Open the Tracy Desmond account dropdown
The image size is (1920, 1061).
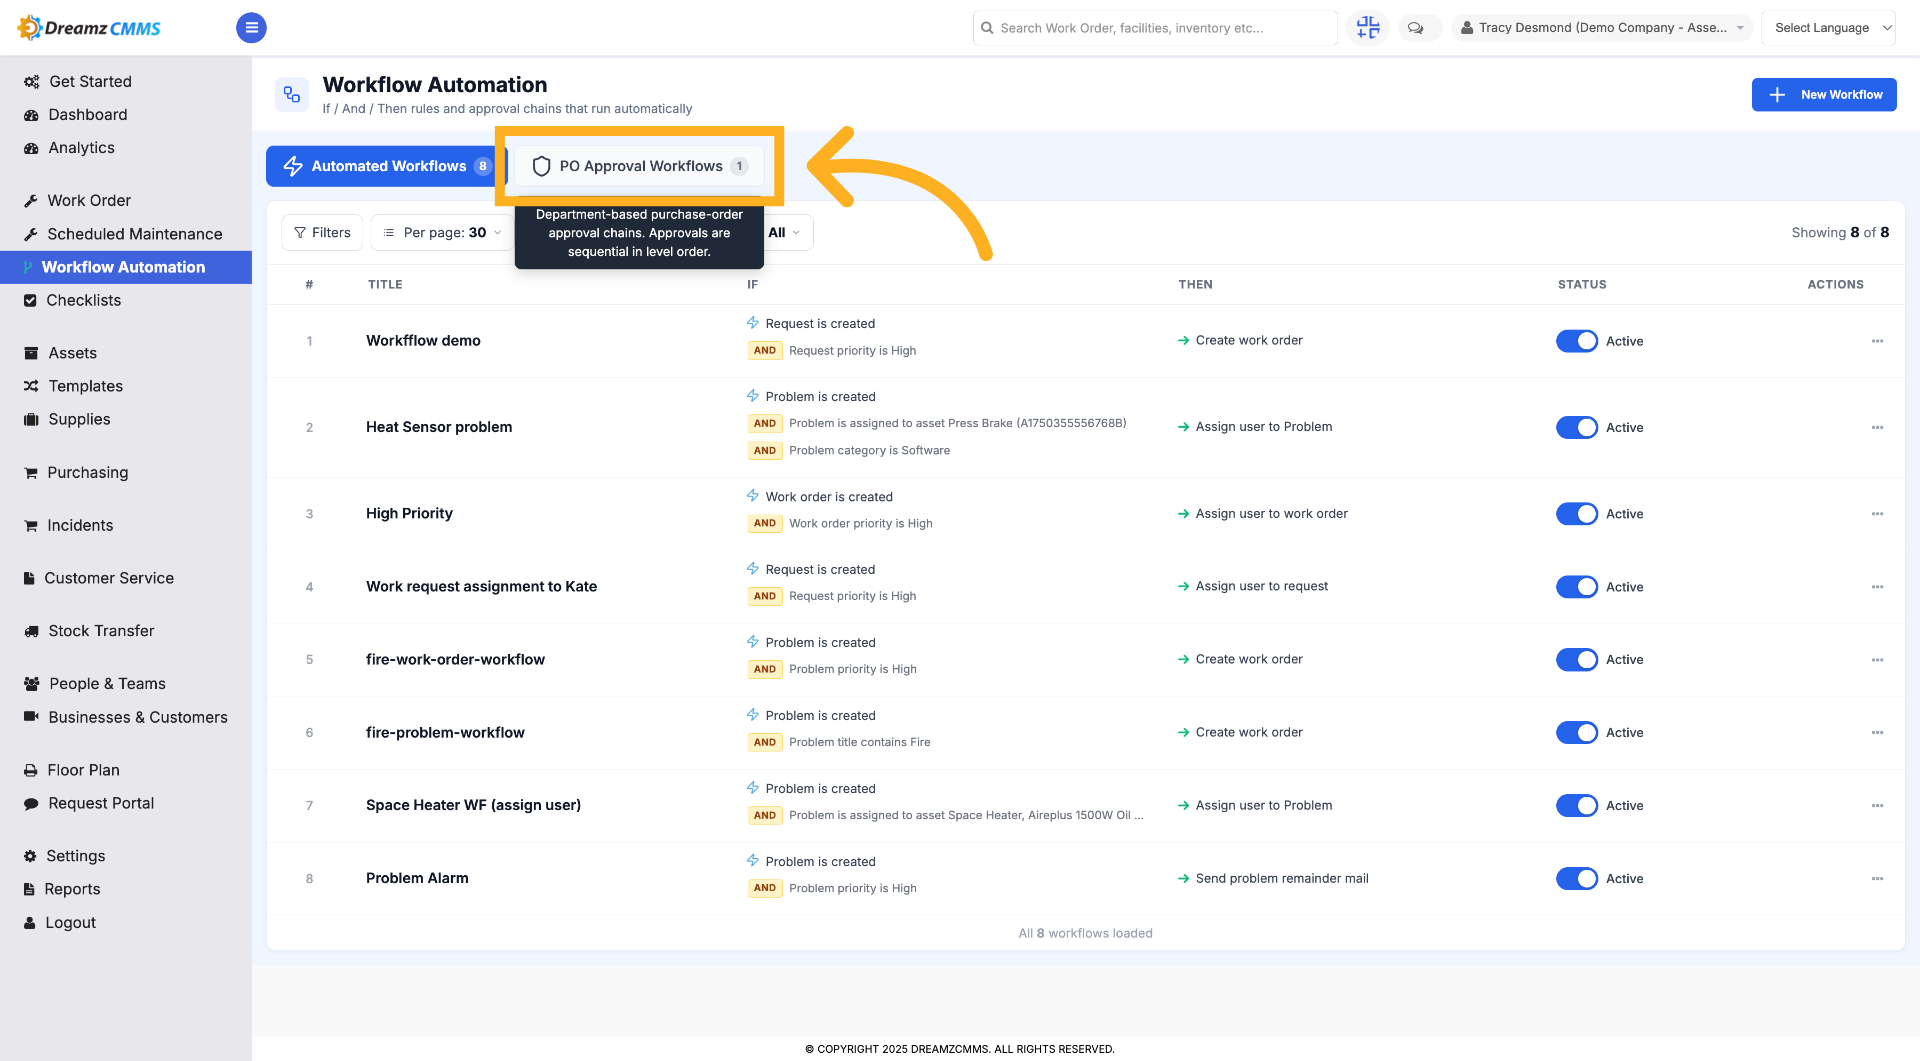click(1602, 28)
